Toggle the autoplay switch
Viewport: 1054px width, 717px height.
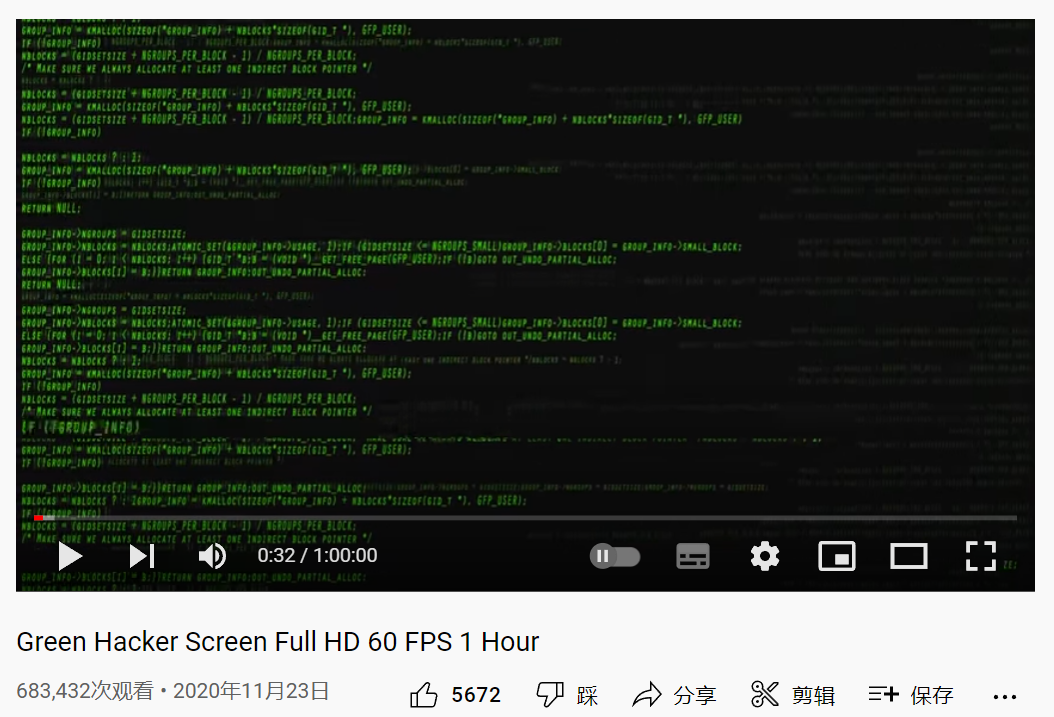point(615,556)
